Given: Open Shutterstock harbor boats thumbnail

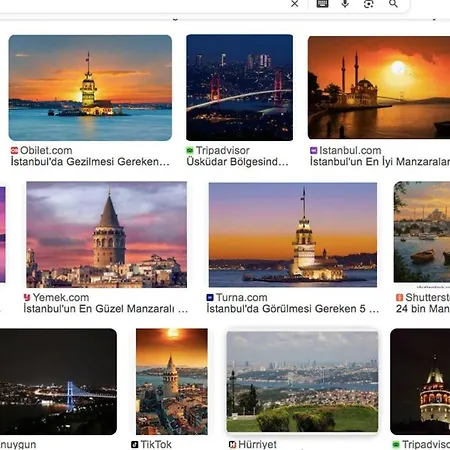Looking at the screenshot, I should click(x=422, y=232).
